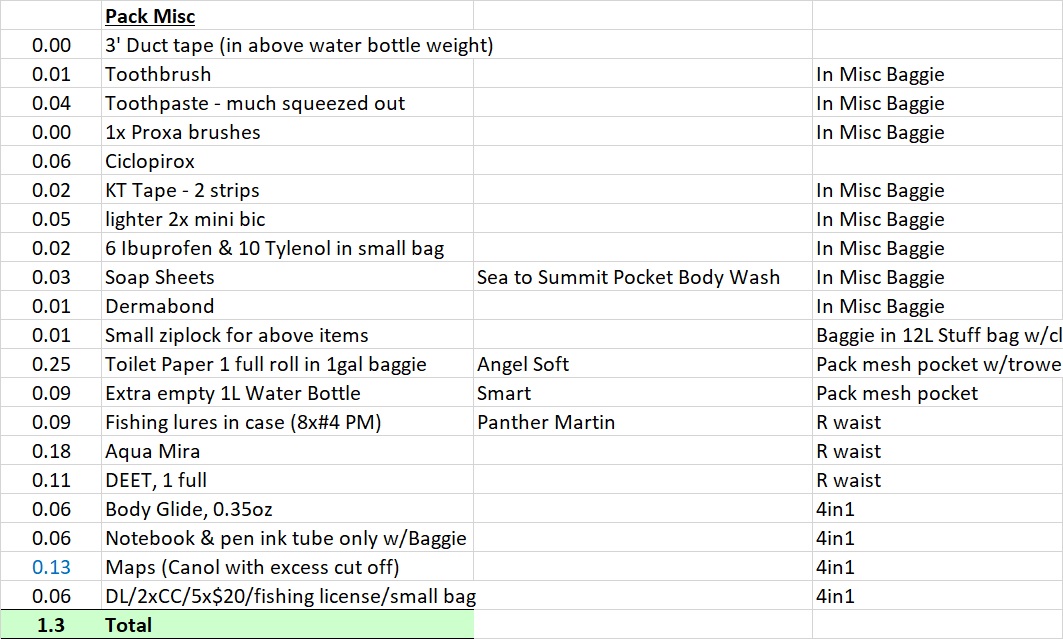The width and height of the screenshot is (1063, 639).
Task: Click the blue 0.13 weight value
Action: 52,567
